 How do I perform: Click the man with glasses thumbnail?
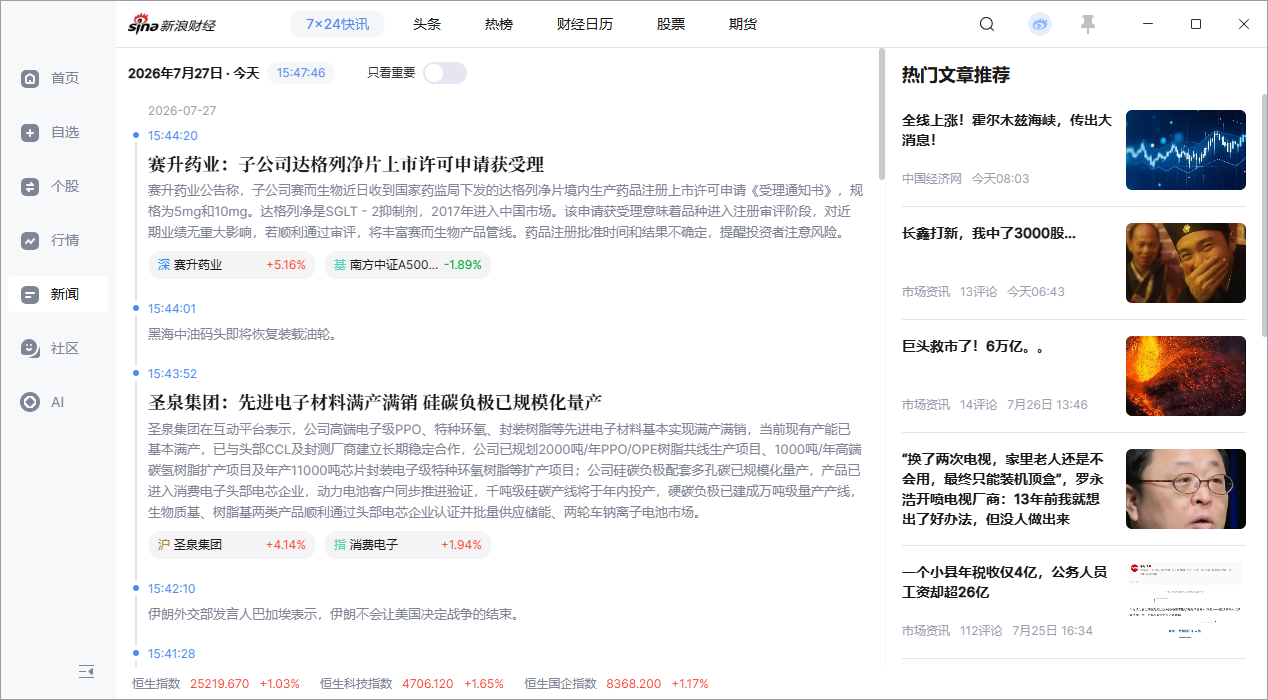point(1186,489)
